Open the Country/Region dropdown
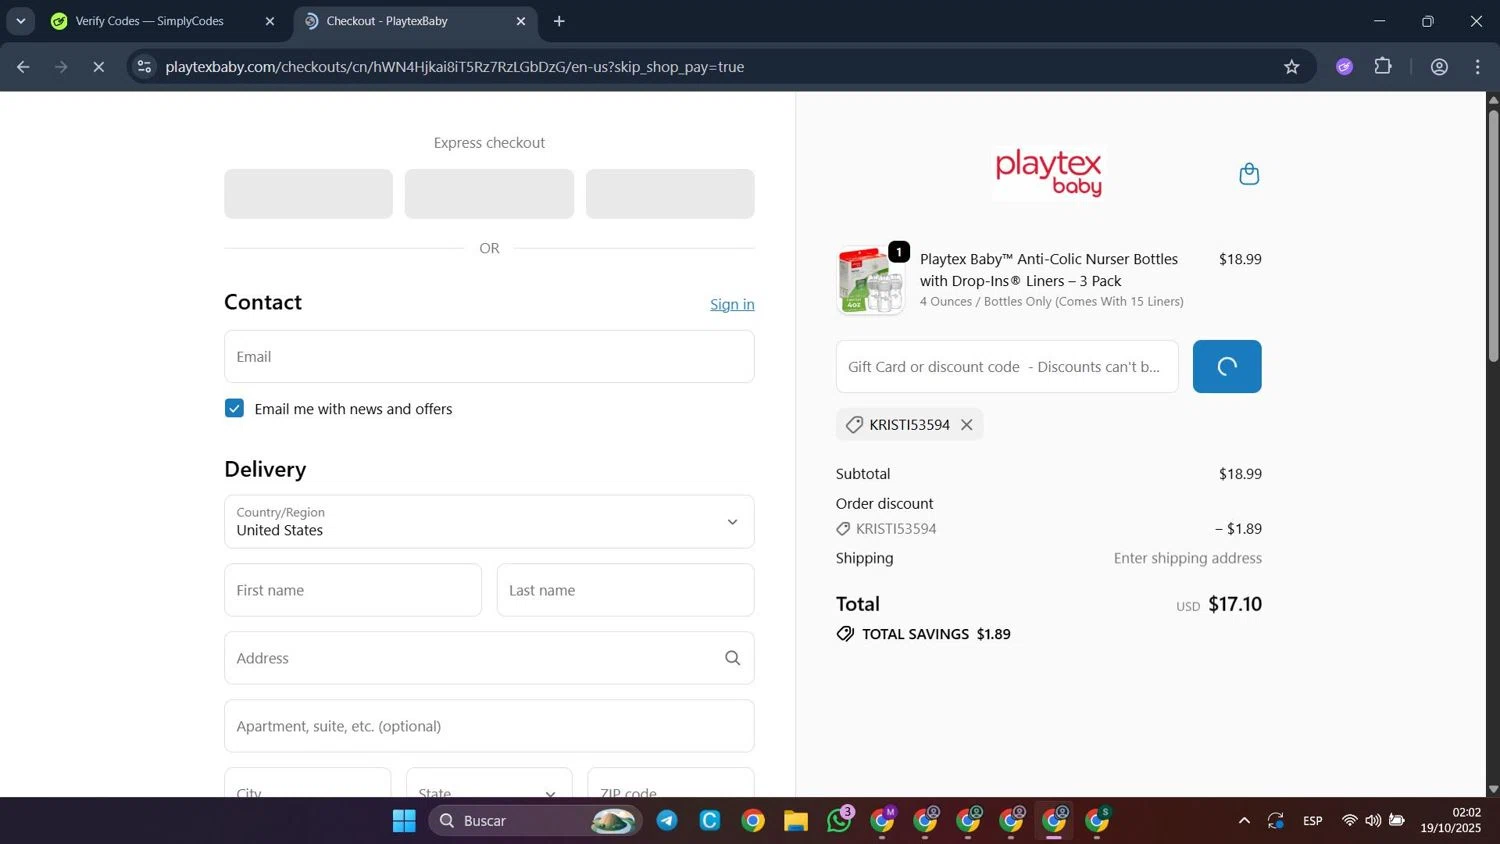Viewport: 1500px width, 844px height. coord(489,521)
